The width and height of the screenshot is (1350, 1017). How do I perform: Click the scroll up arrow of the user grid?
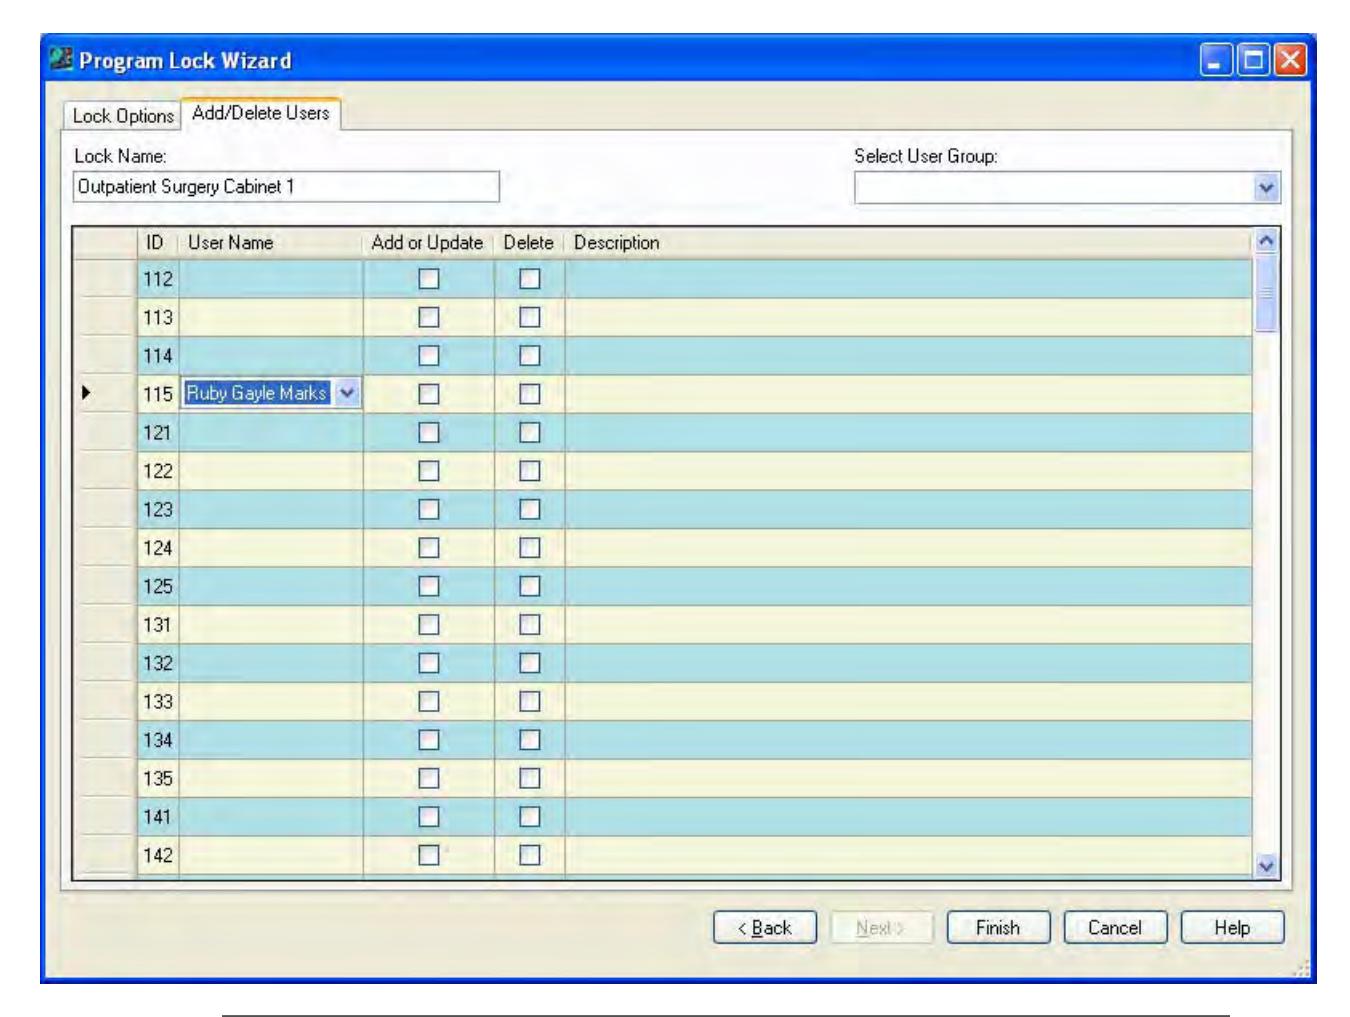point(1266,241)
